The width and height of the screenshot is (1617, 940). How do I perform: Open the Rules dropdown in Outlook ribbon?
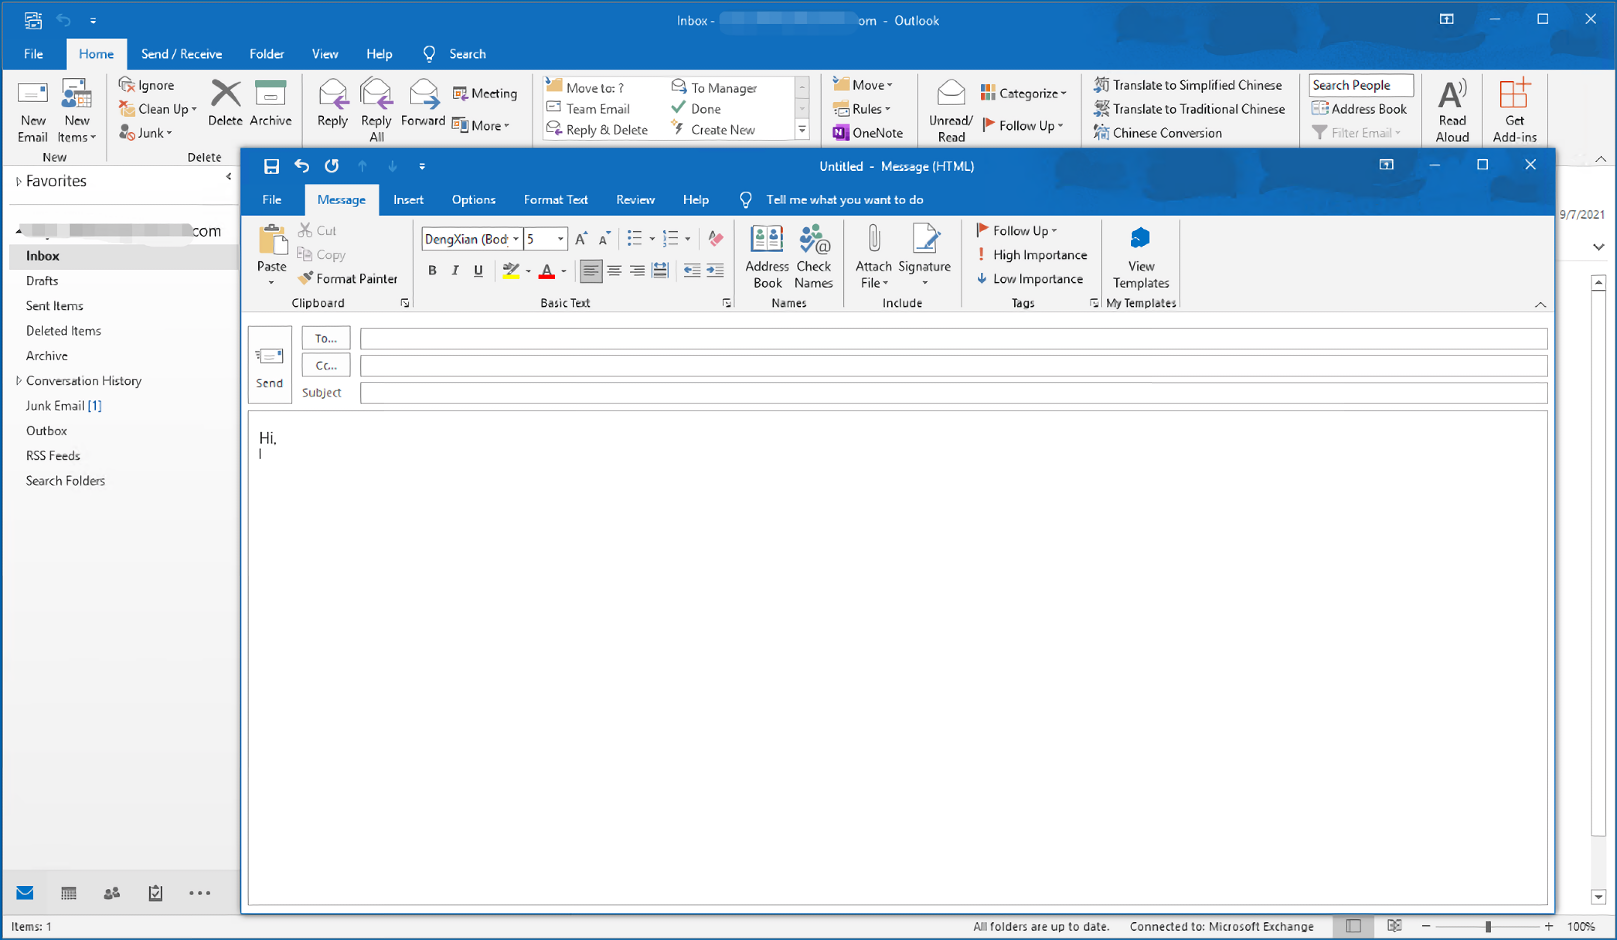click(863, 109)
